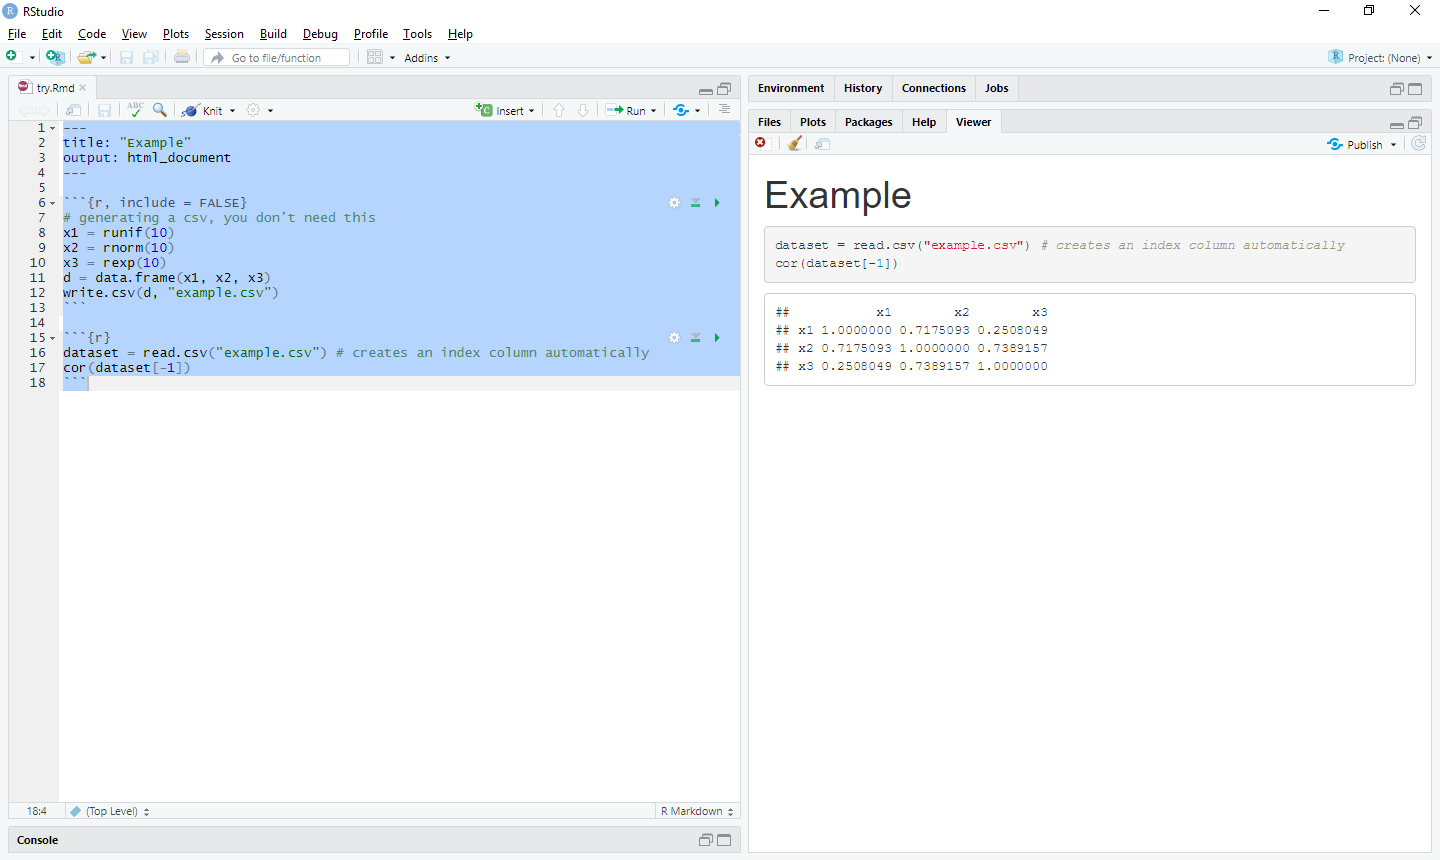Open the Session menu

point(224,34)
